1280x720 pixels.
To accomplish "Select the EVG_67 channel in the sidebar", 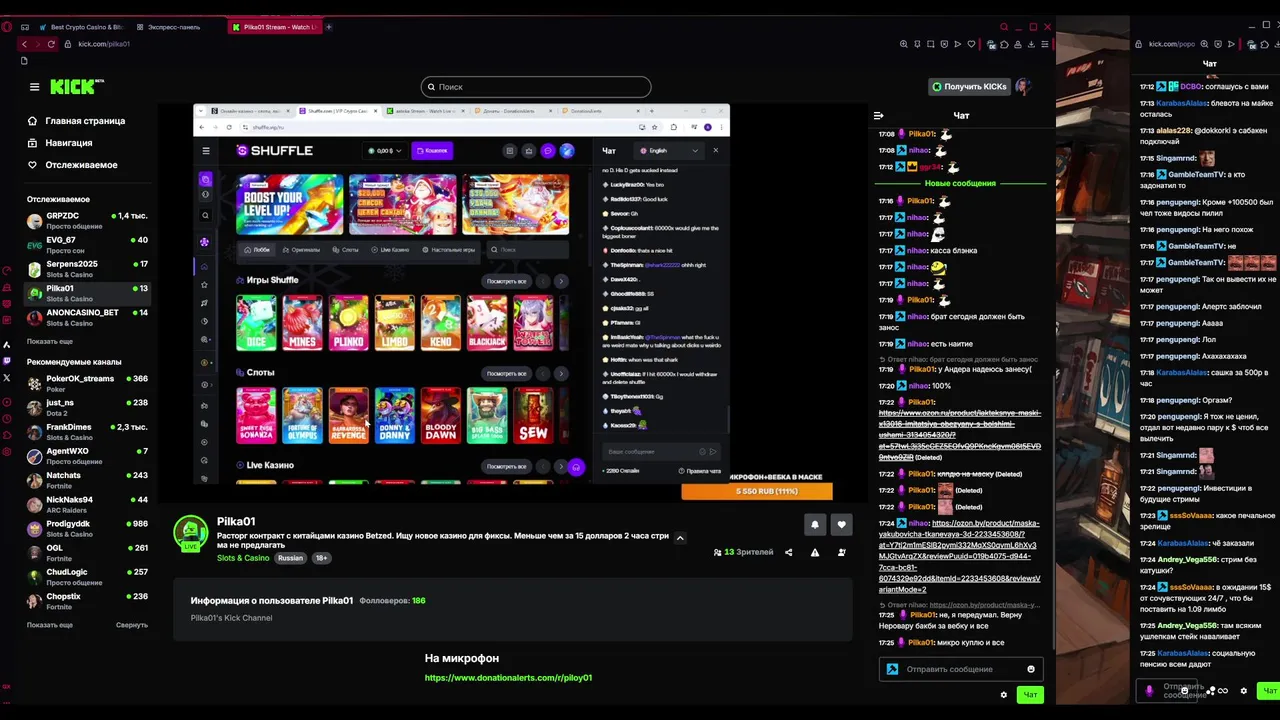I will (87, 244).
